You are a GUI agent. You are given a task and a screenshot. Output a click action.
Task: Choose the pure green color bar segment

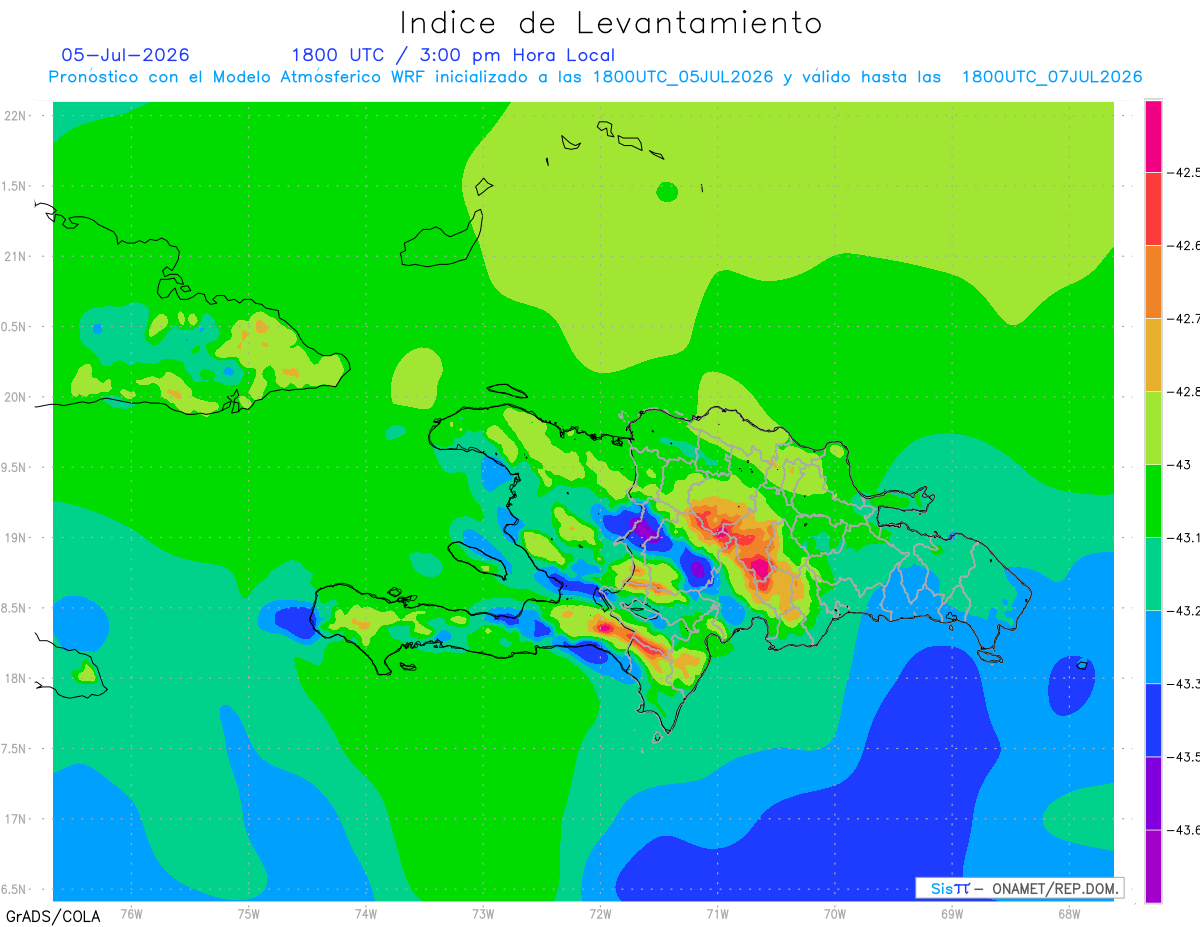coord(1153,500)
